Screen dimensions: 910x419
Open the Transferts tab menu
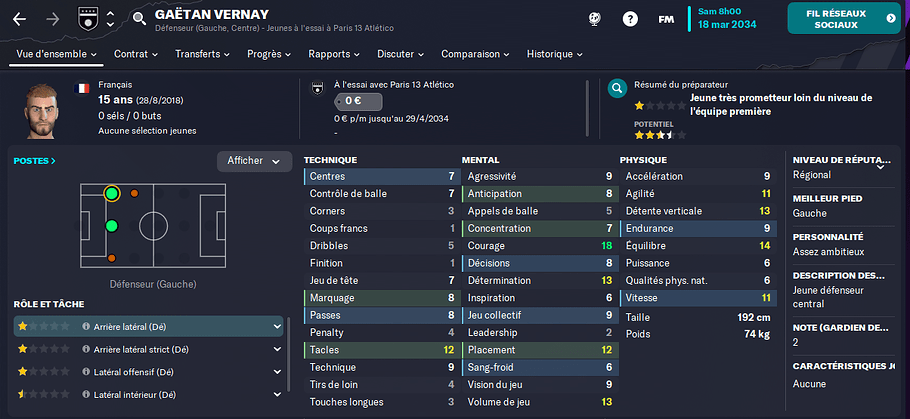pyautogui.click(x=202, y=54)
